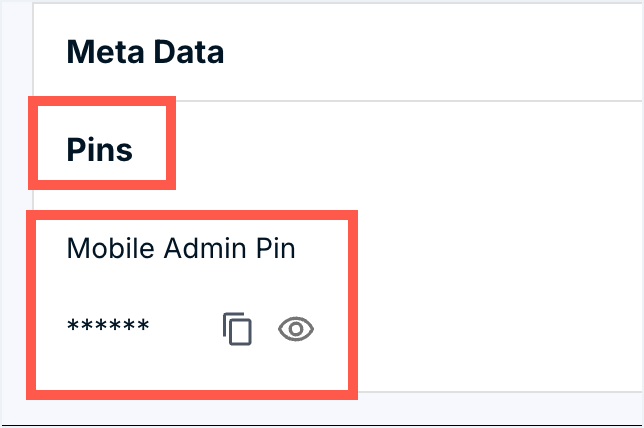This screenshot has width=644, height=428.
Task: Click the "Mobile Admin Pin" field name
Action: pos(181,248)
